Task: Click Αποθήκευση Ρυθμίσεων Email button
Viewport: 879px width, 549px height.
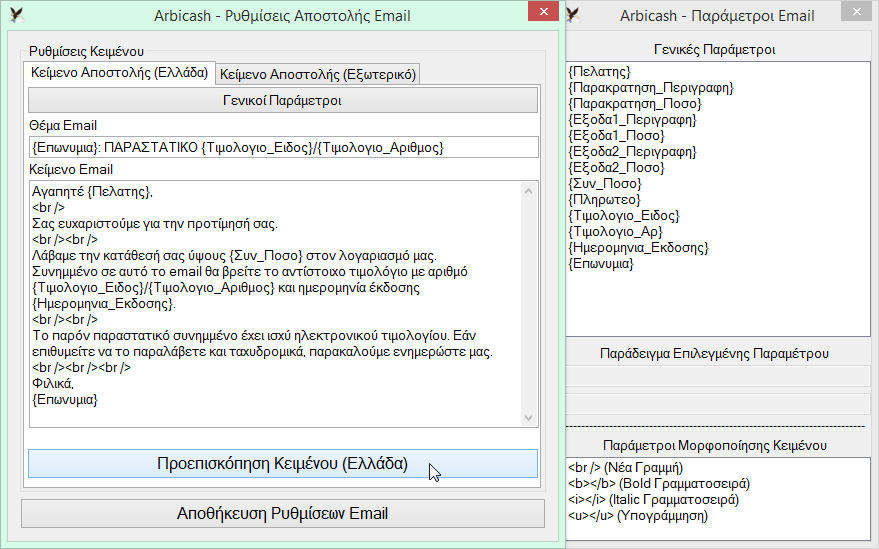Action: tap(283, 513)
